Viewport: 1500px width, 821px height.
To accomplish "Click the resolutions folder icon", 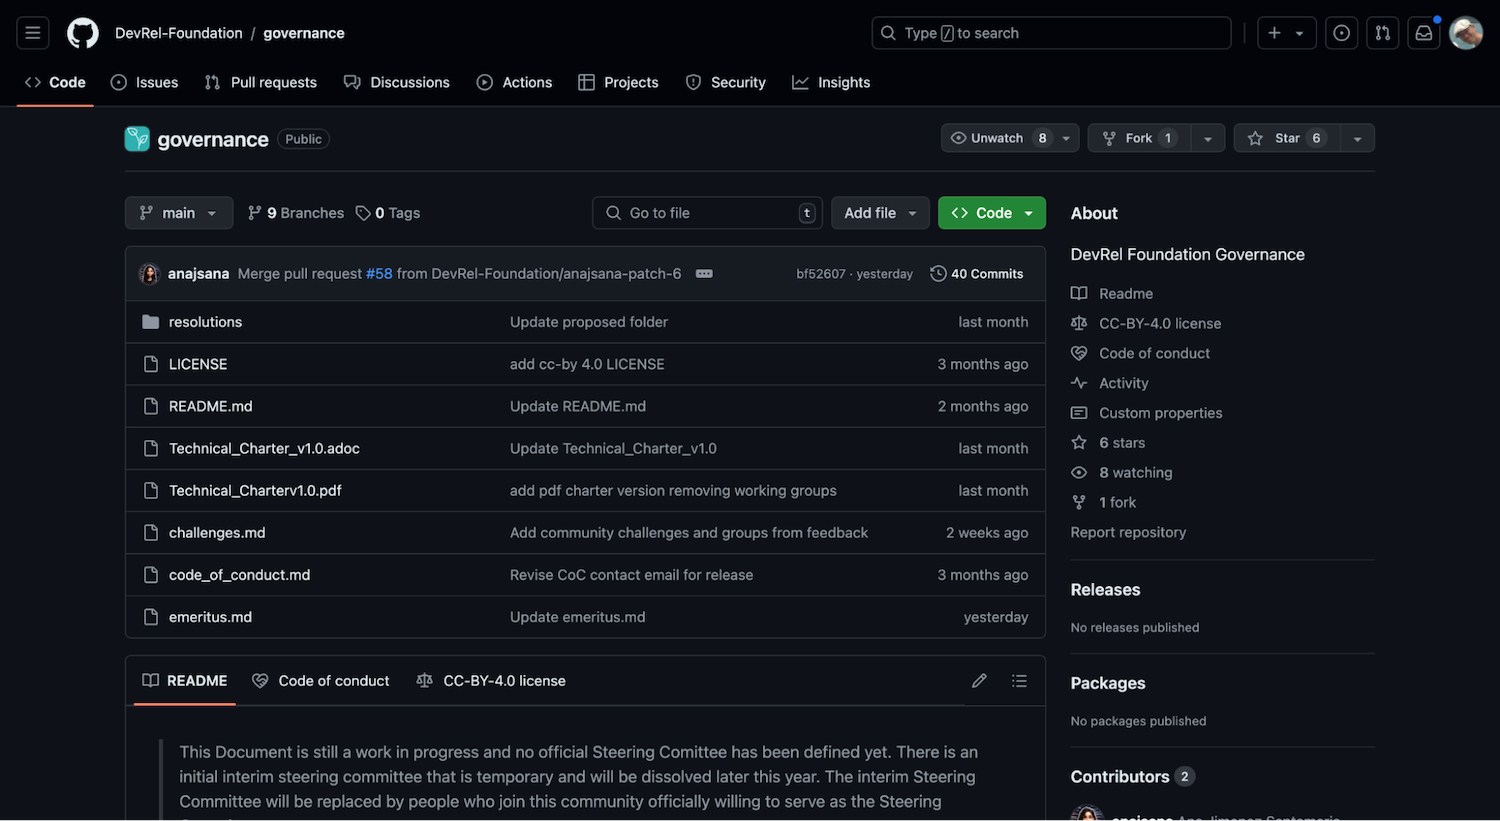I will pyautogui.click(x=151, y=322).
